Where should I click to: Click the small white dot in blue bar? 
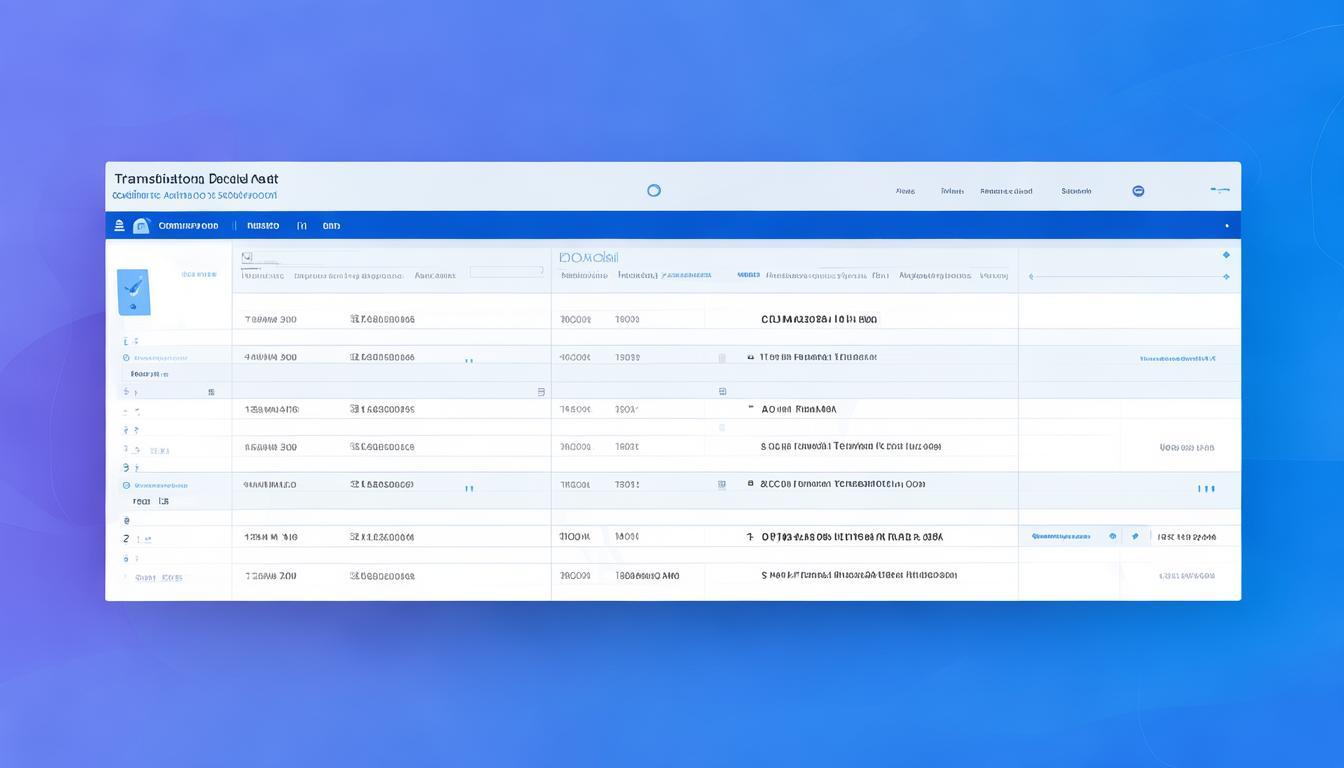pyautogui.click(x=1227, y=226)
